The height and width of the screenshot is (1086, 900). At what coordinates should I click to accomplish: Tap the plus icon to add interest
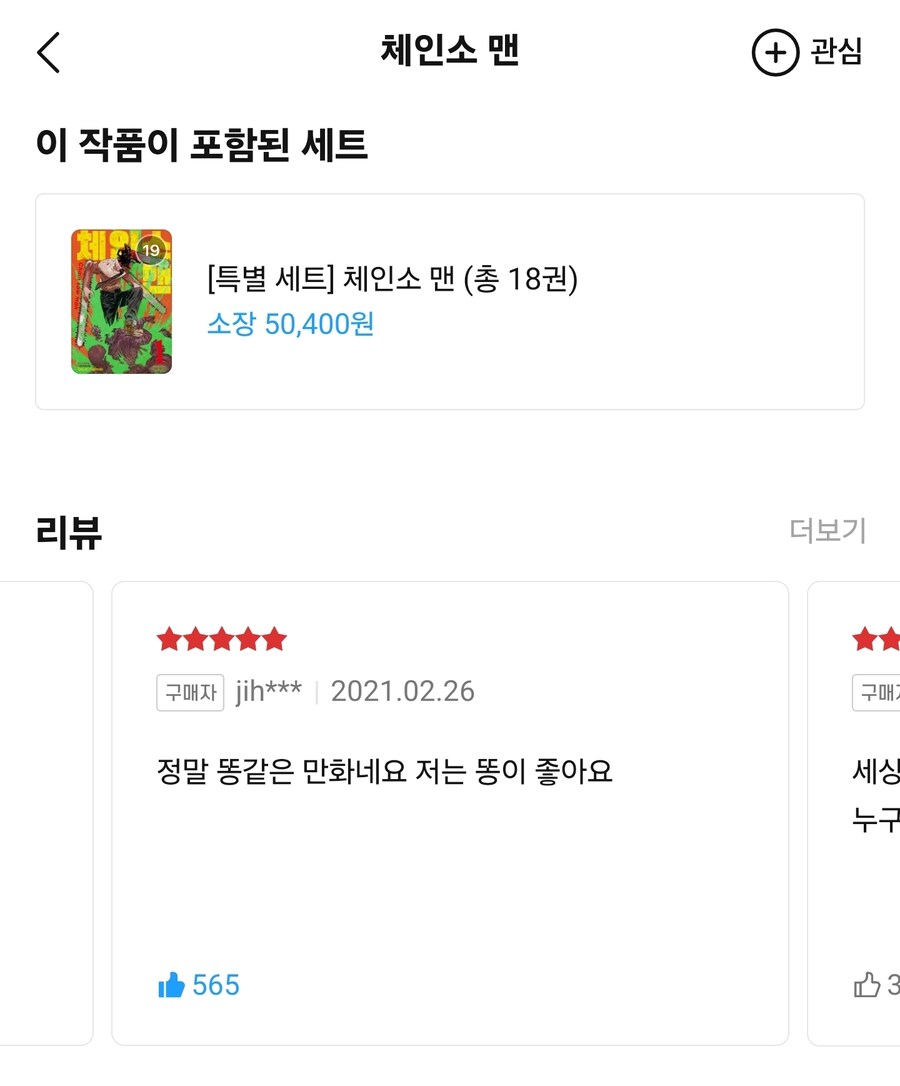coord(775,52)
